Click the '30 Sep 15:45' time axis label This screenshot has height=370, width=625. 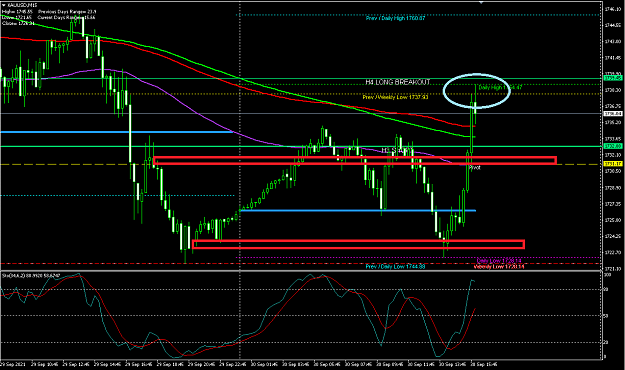click(x=483, y=364)
